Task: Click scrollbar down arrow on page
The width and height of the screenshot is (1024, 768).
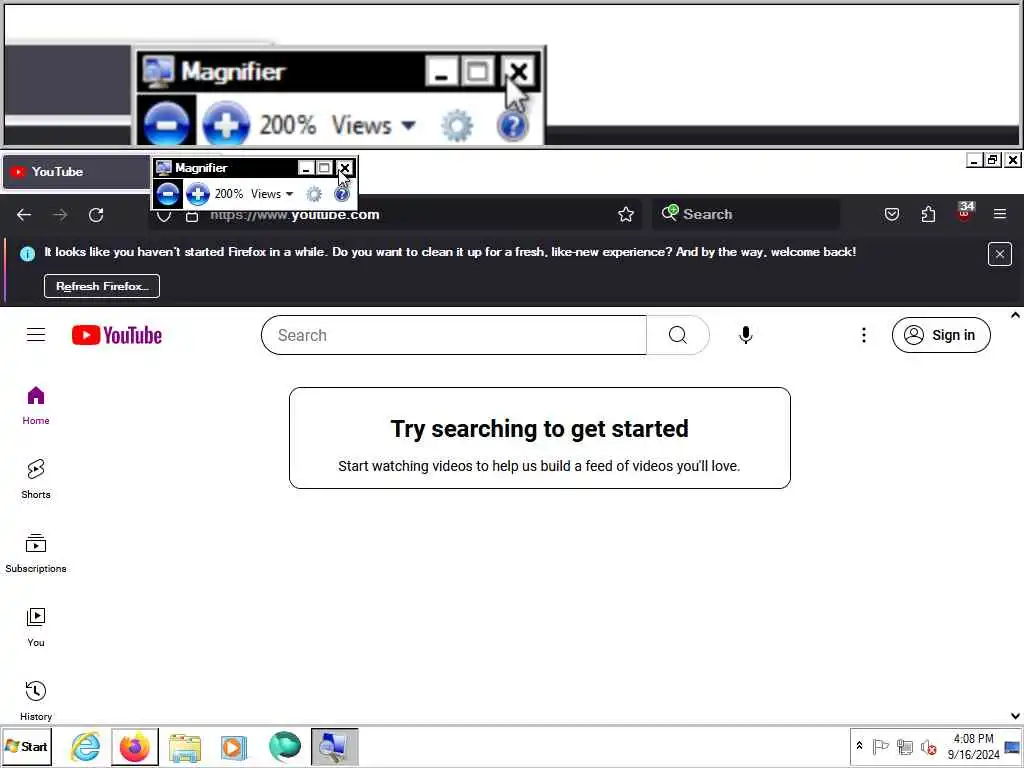Action: (x=1015, y=716)
